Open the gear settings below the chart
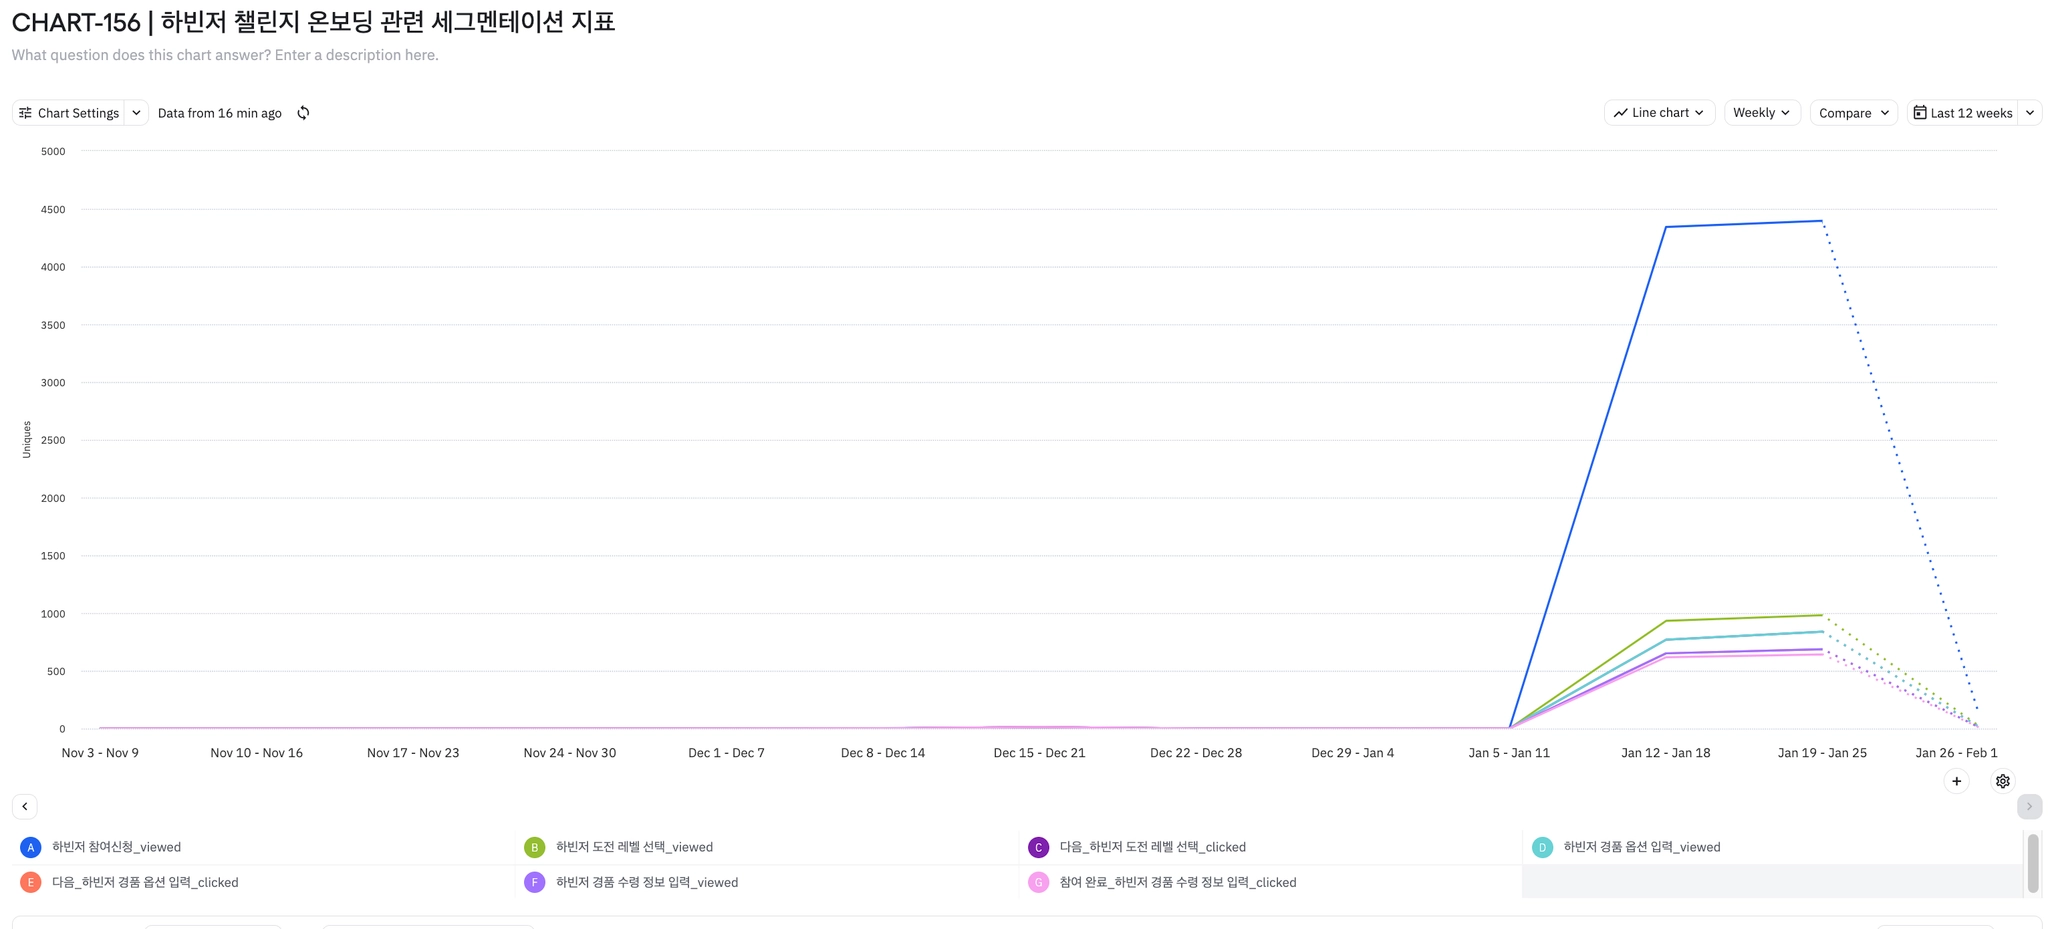This screenshot has width=2048, height=929. (x=2003, y=781)
